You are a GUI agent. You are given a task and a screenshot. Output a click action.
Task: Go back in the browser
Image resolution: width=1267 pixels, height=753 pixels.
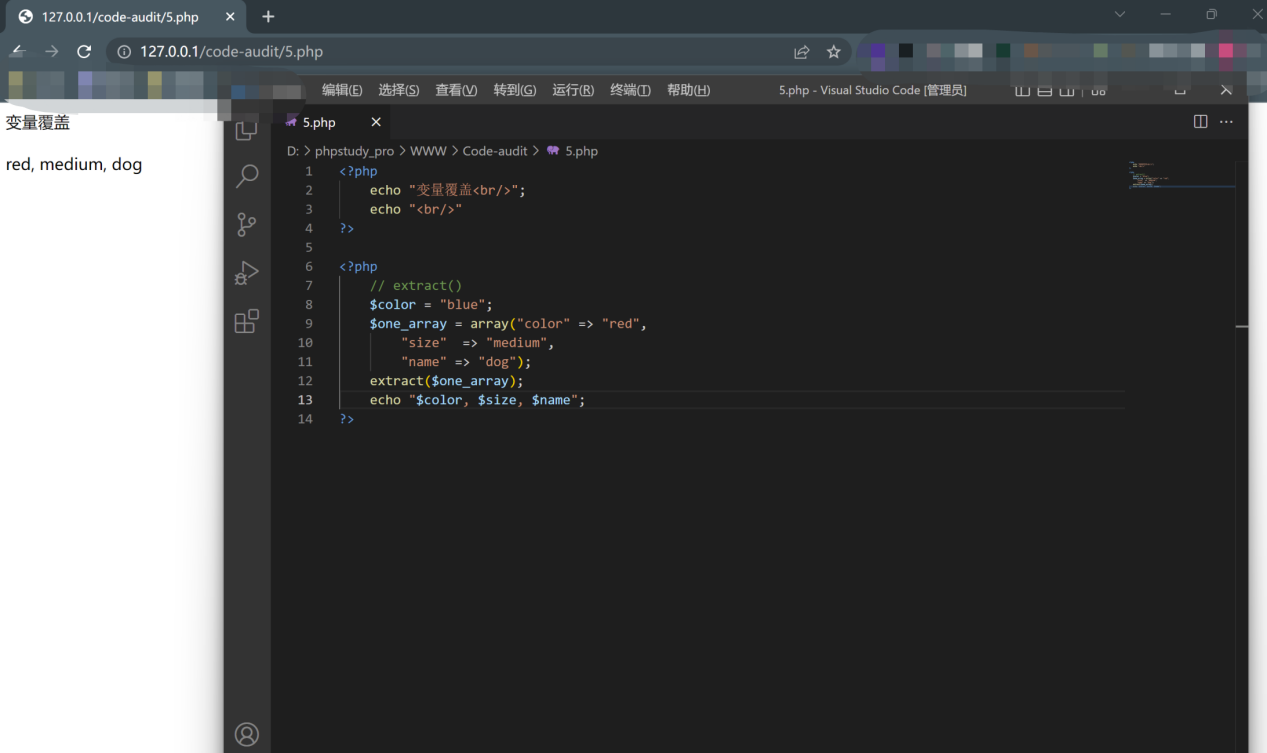point(17,52)
